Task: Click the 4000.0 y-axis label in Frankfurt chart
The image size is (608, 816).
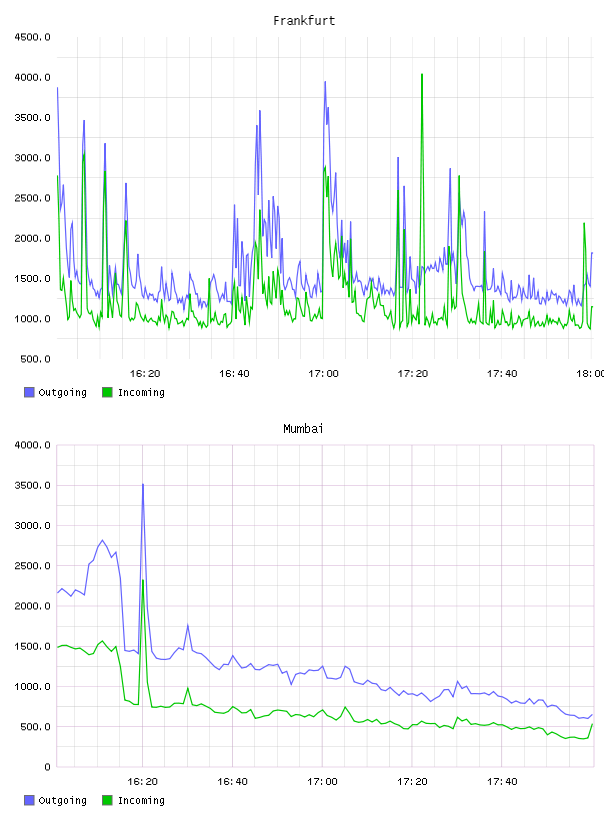Action: (x=32, y=78)
